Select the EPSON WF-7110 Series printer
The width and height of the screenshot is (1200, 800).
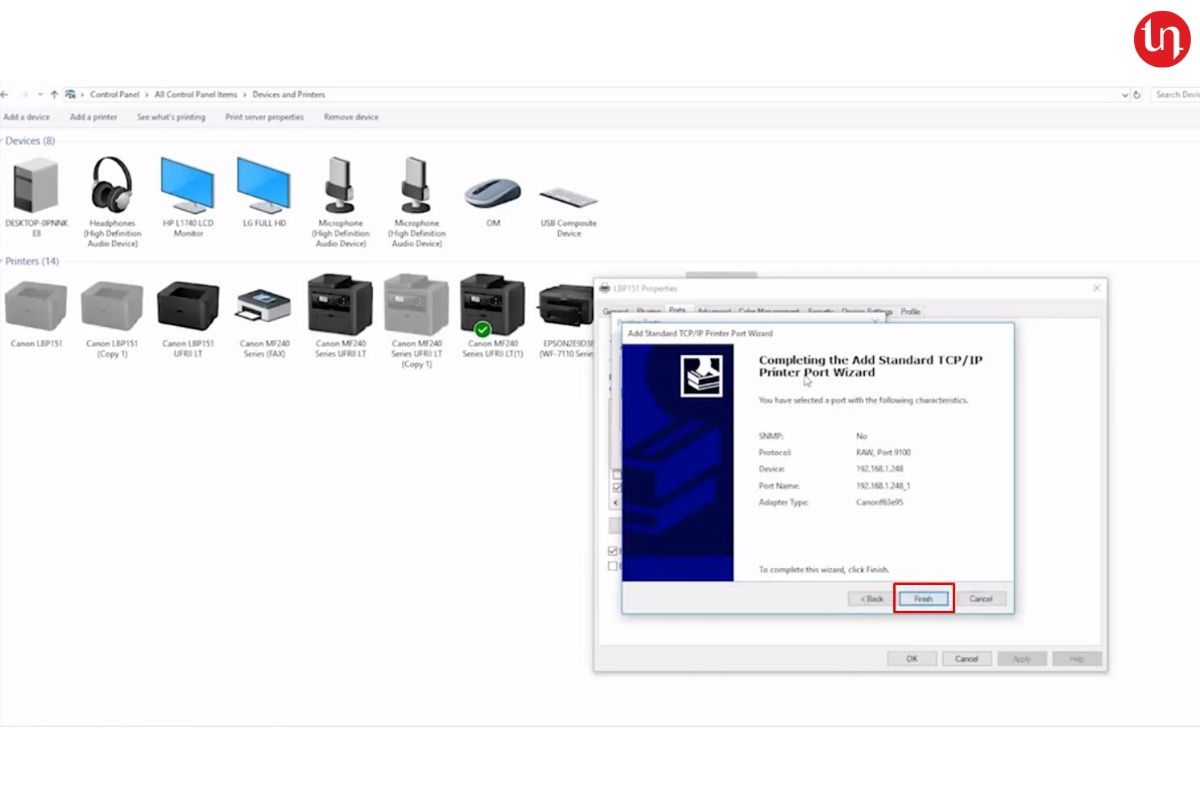566,305
